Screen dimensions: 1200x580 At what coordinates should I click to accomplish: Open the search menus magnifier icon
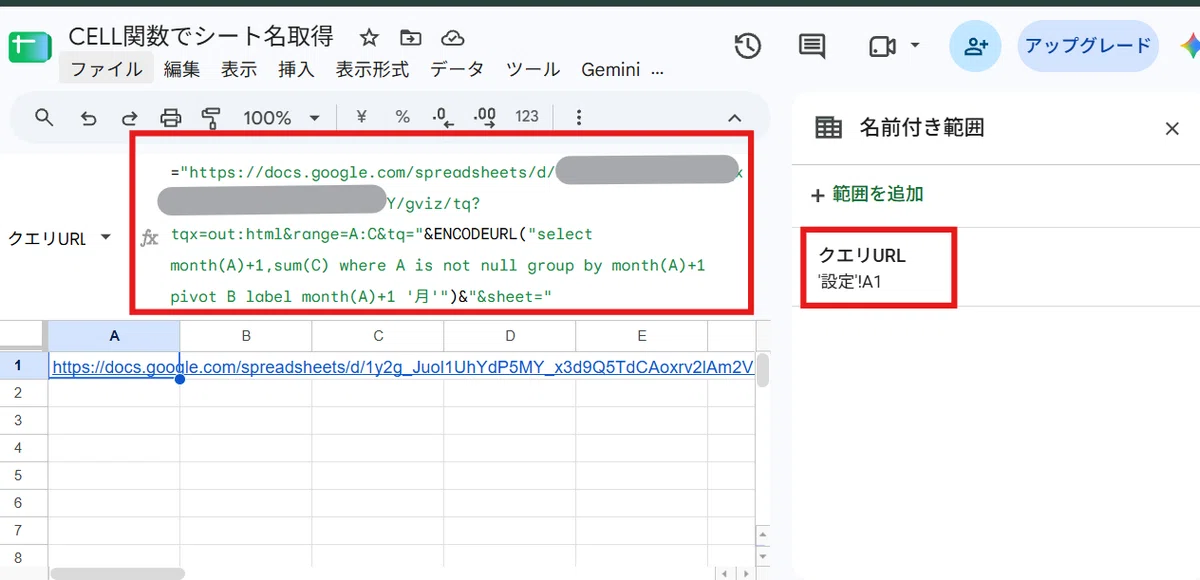point(44,118)
